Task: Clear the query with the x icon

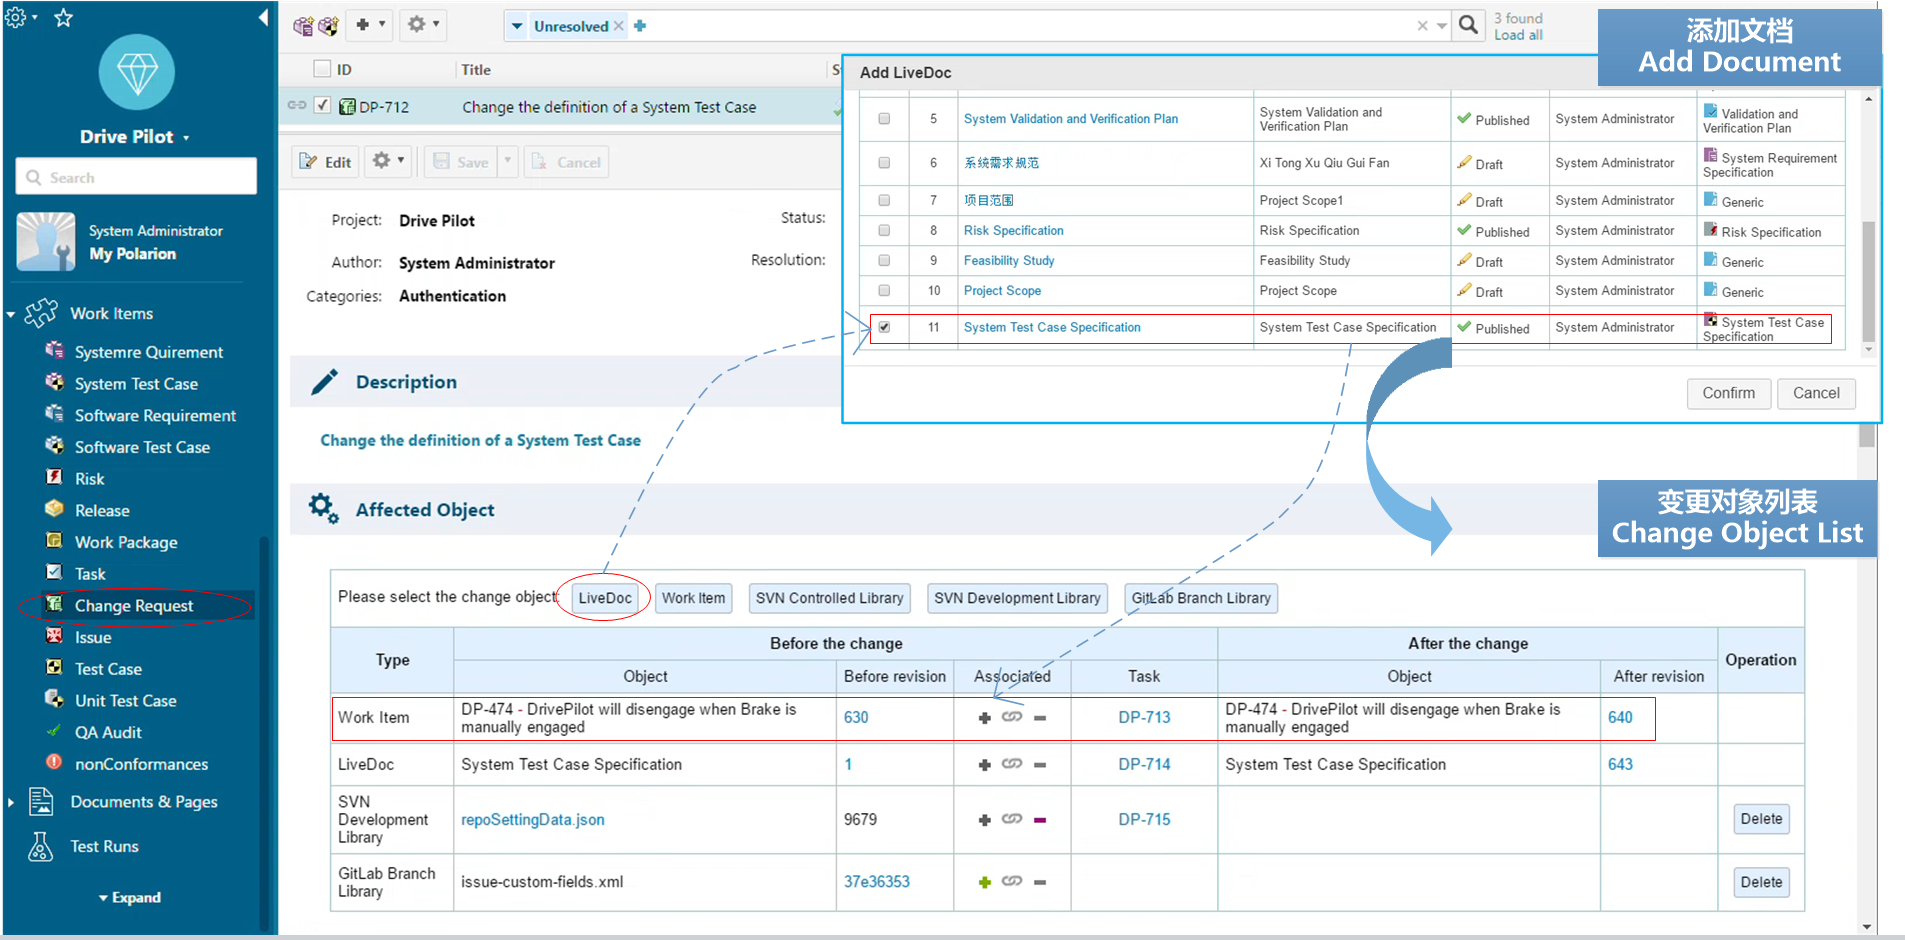Action: pyautogui.click(x=1422, y=26)
